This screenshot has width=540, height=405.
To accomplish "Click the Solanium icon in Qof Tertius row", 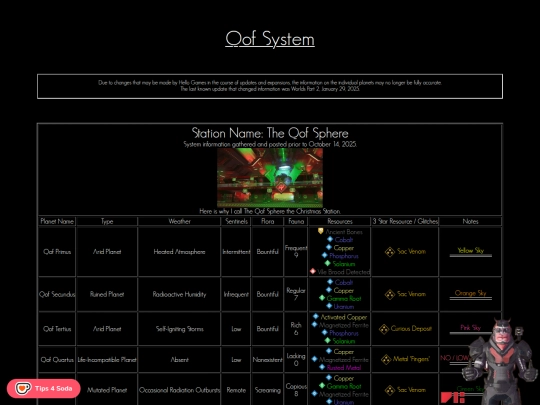I will coord(328,341).
